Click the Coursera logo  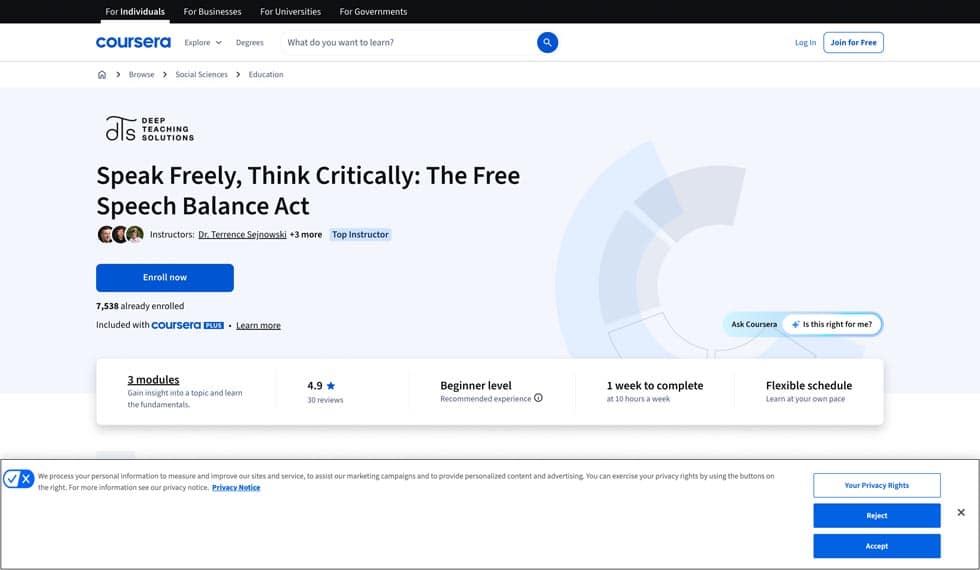click(x=133, y=42)
